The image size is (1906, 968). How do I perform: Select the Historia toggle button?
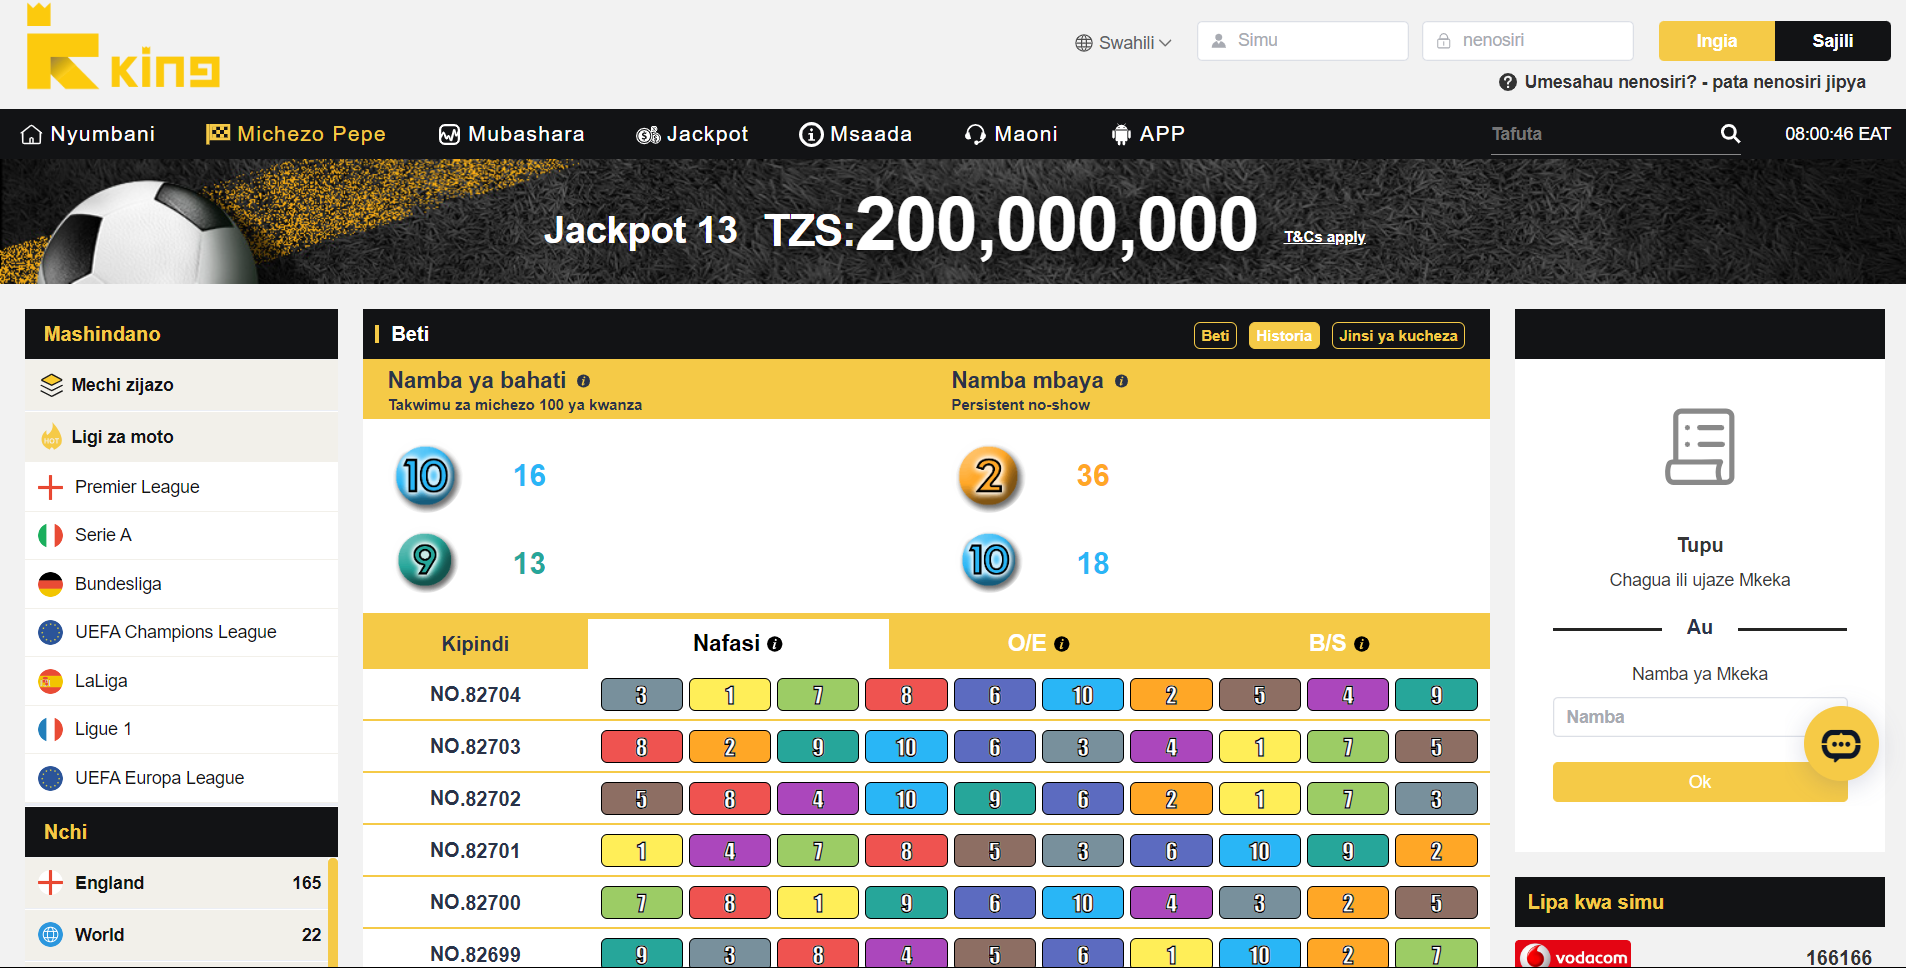1283,336
